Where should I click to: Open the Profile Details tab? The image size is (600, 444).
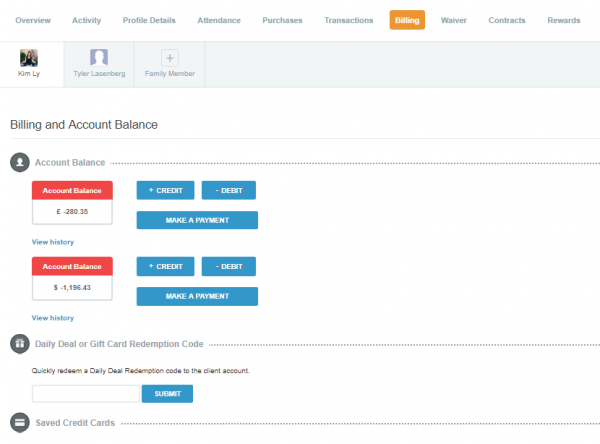point(149,20)
